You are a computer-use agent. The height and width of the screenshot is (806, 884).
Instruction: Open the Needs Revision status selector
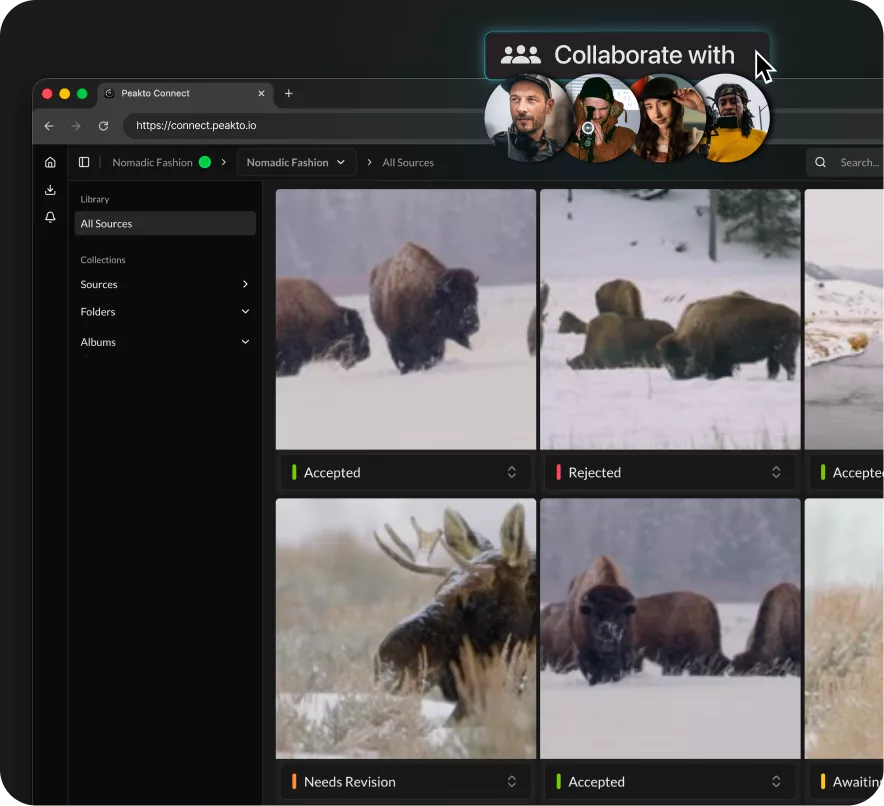click(x=406, y=781)
